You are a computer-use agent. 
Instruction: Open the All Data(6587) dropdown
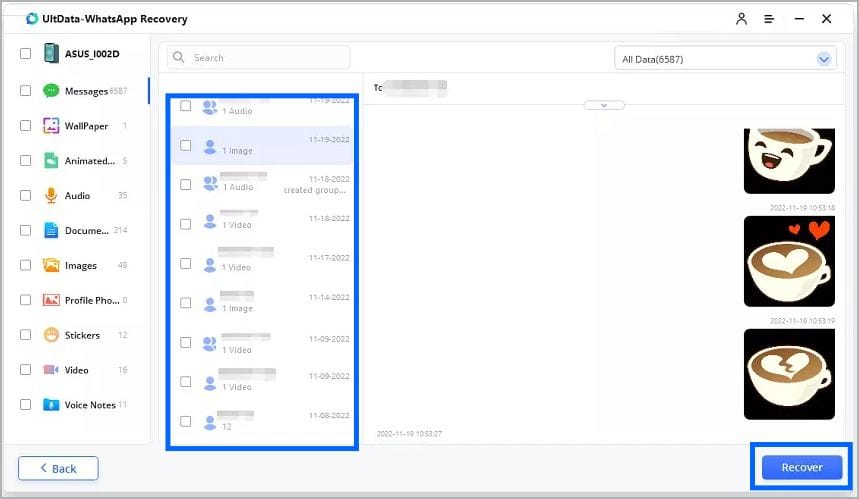pos(724,59)
